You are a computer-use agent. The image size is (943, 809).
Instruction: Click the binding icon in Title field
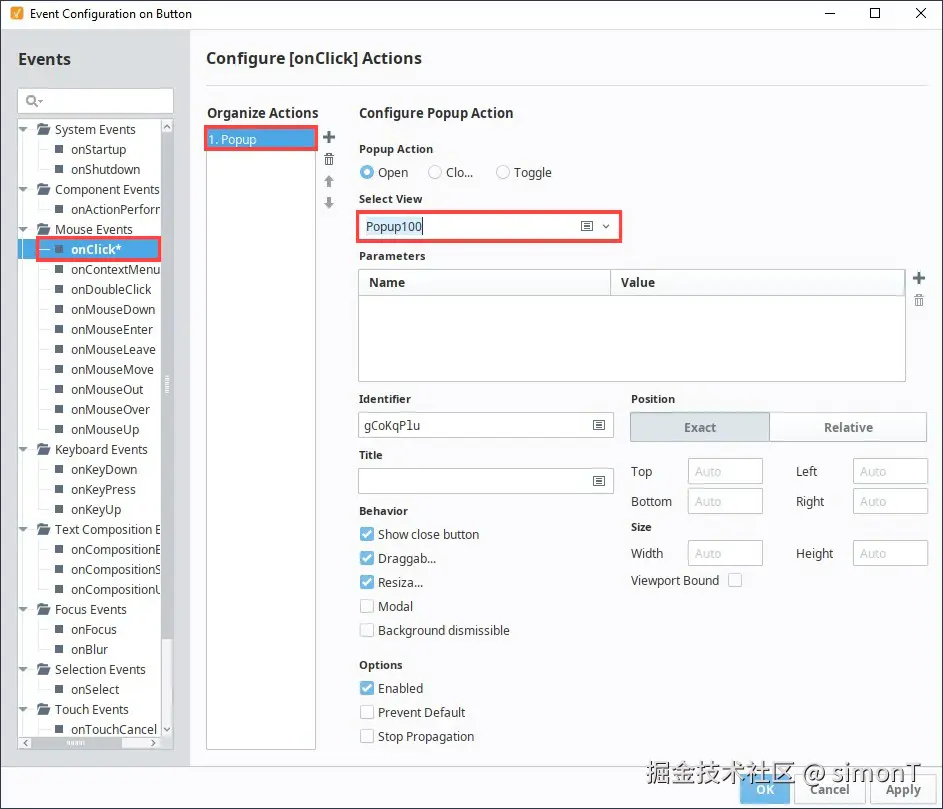pyautogui.click(x=599, y=481)
